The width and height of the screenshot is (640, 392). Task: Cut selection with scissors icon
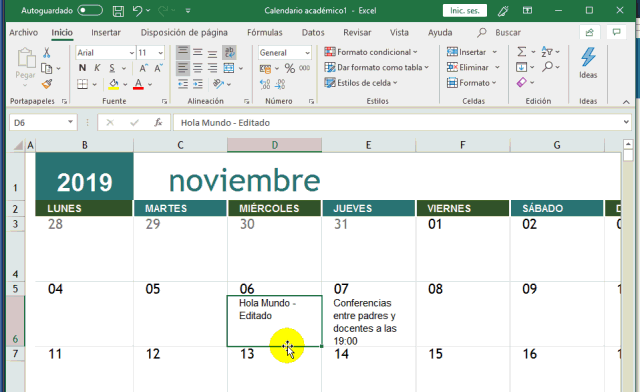coord(47,52)
